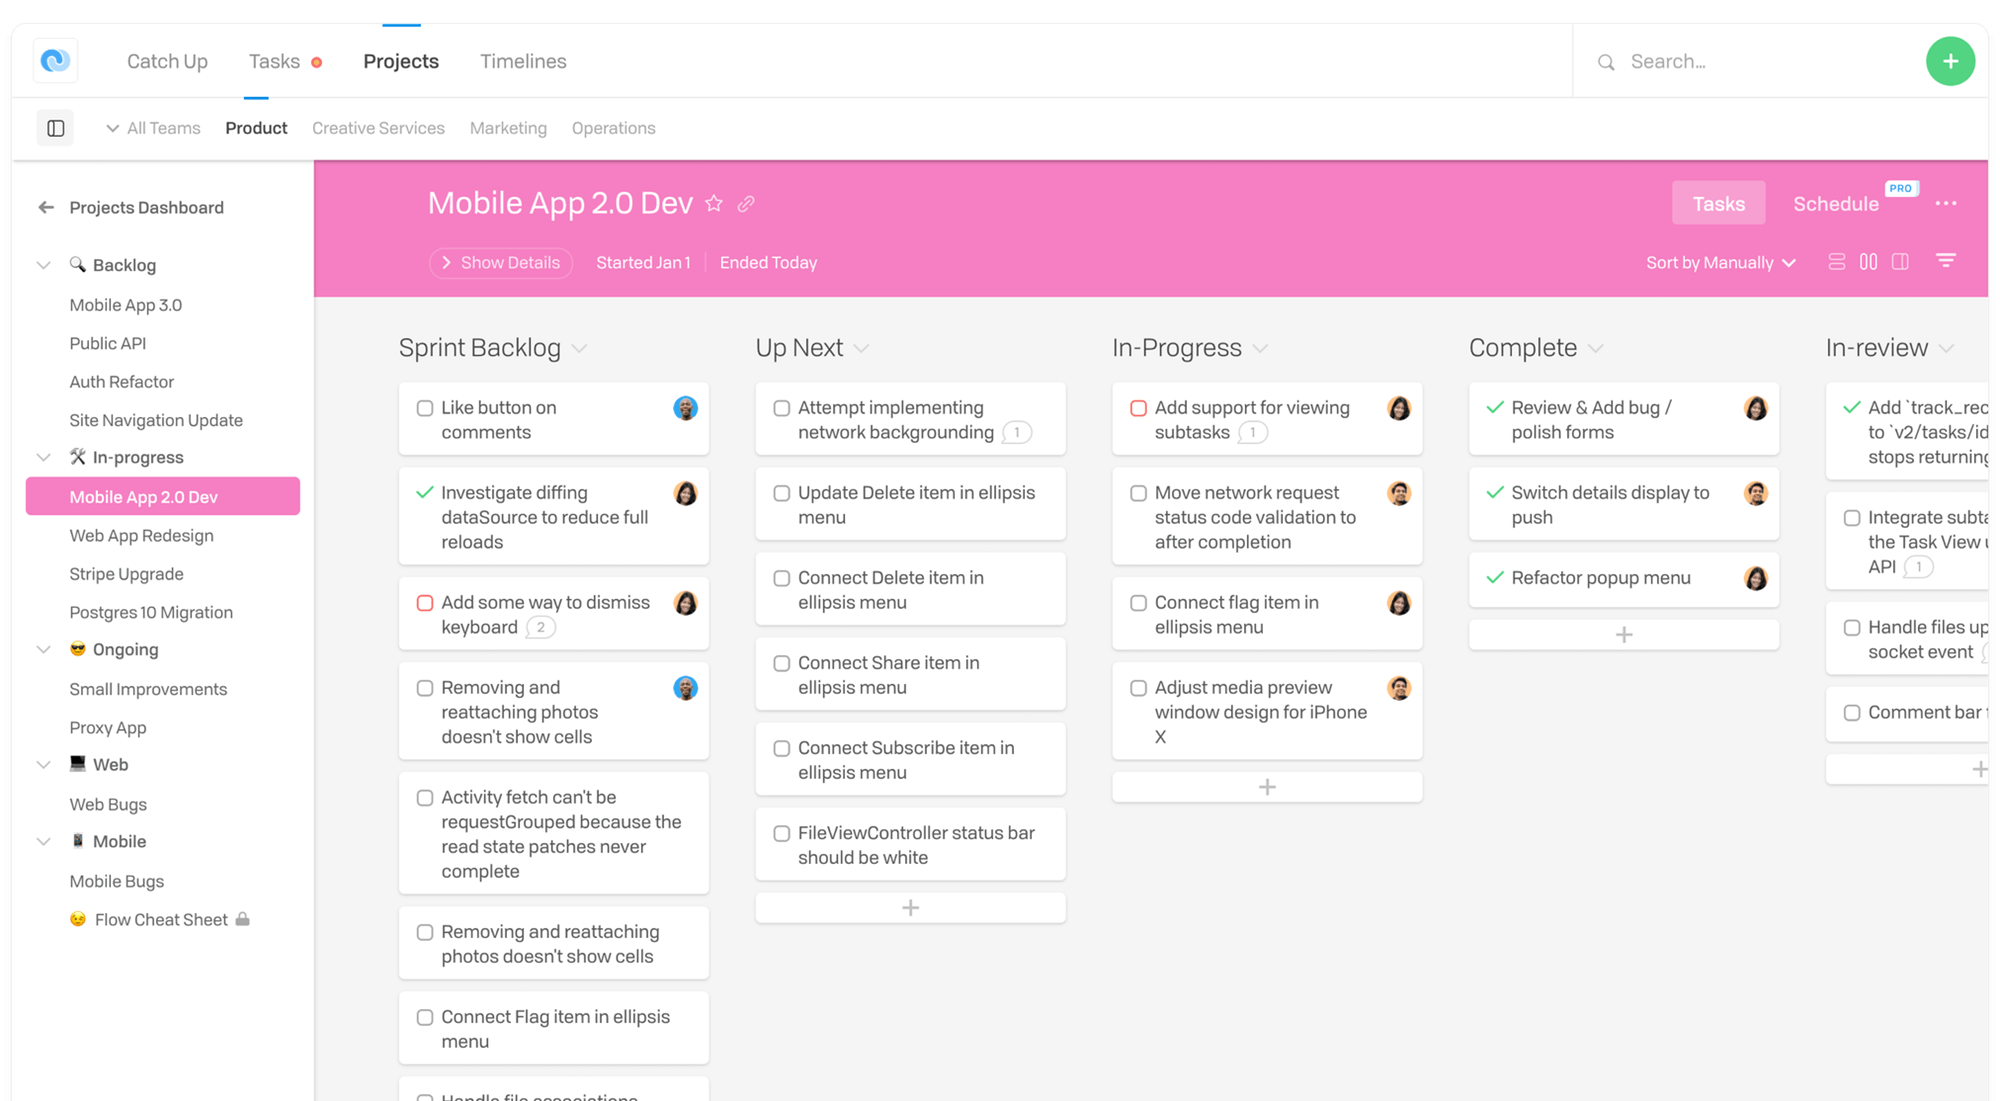Toggle checkbox on 'Removing and reattaching photos' task
Viewport: 2000px width, 1101px height.
click(424, 686)
